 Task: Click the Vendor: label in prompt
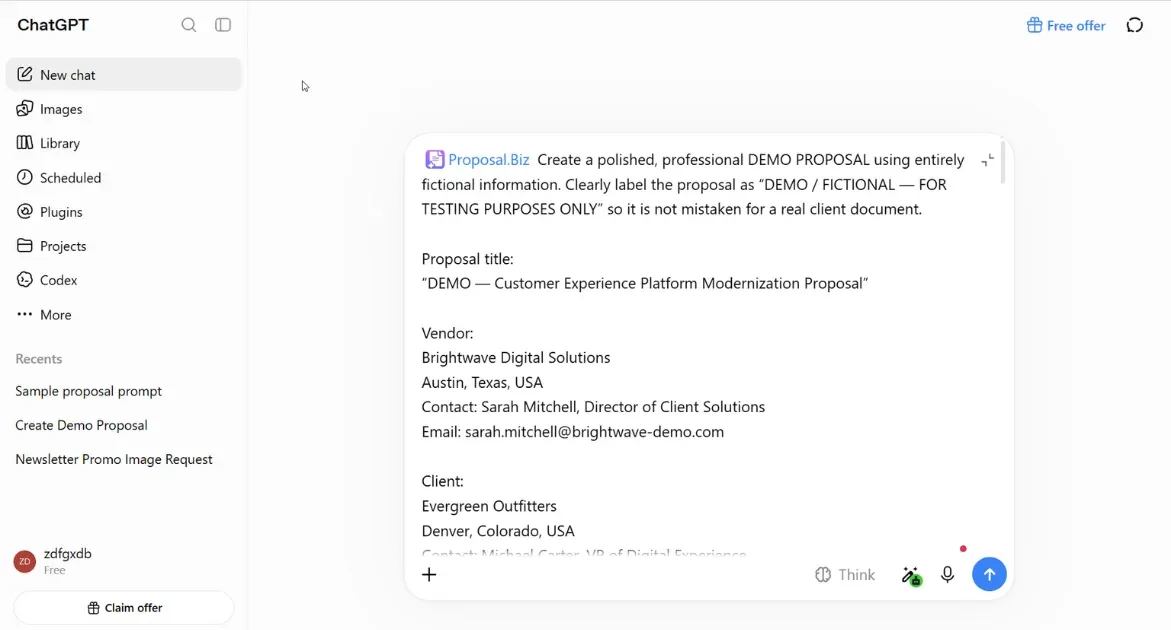point(447,333)
